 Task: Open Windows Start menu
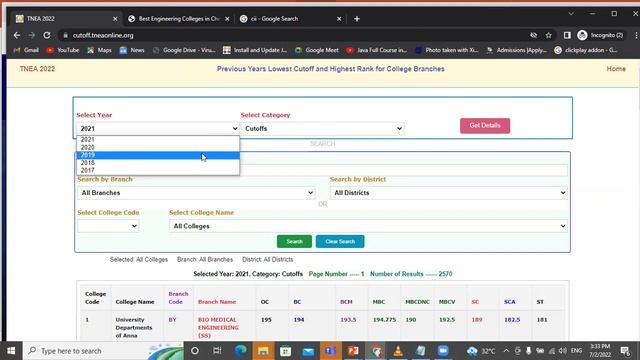coord(11,351)
